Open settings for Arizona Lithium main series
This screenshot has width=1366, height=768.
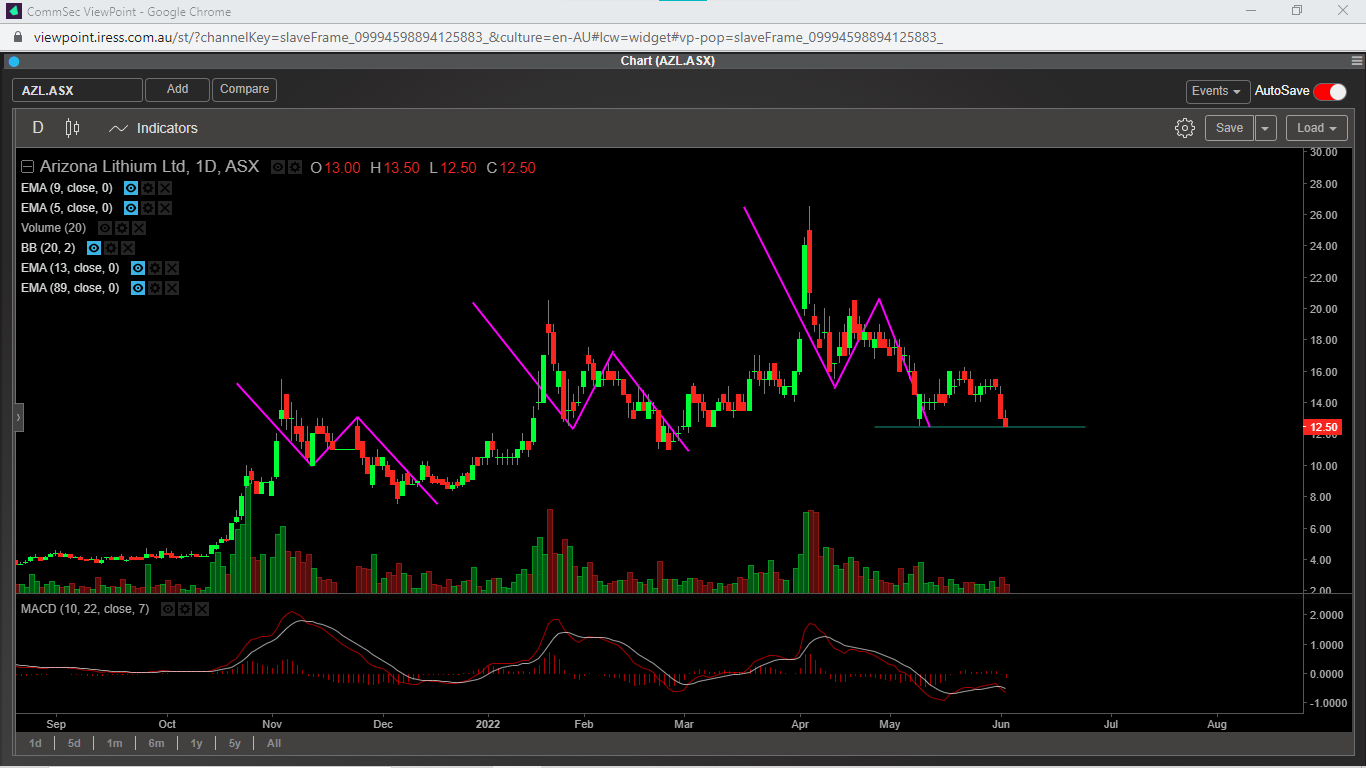coord(295,168)
